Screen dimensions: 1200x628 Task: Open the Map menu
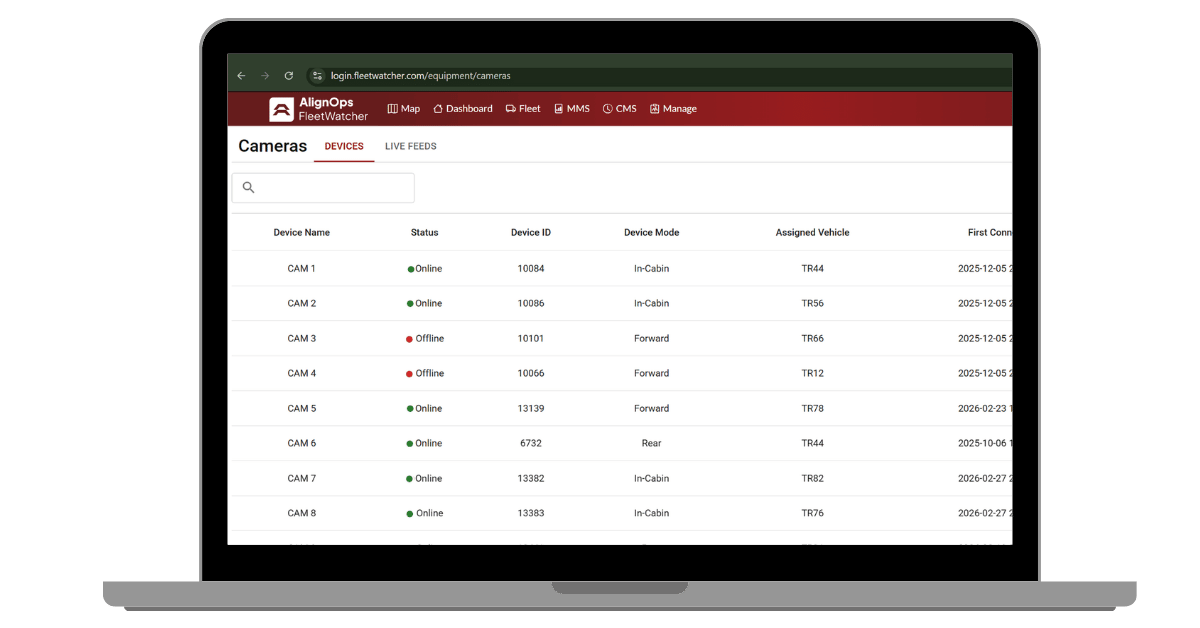click(x=404, y=109)
